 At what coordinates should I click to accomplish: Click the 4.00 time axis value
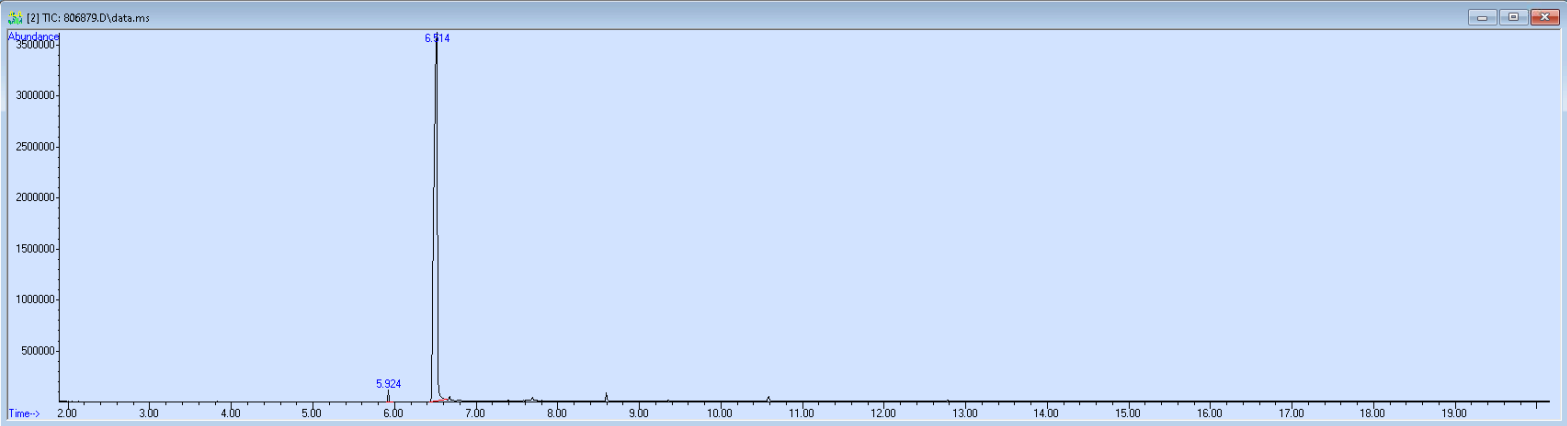tap(230, 412)
